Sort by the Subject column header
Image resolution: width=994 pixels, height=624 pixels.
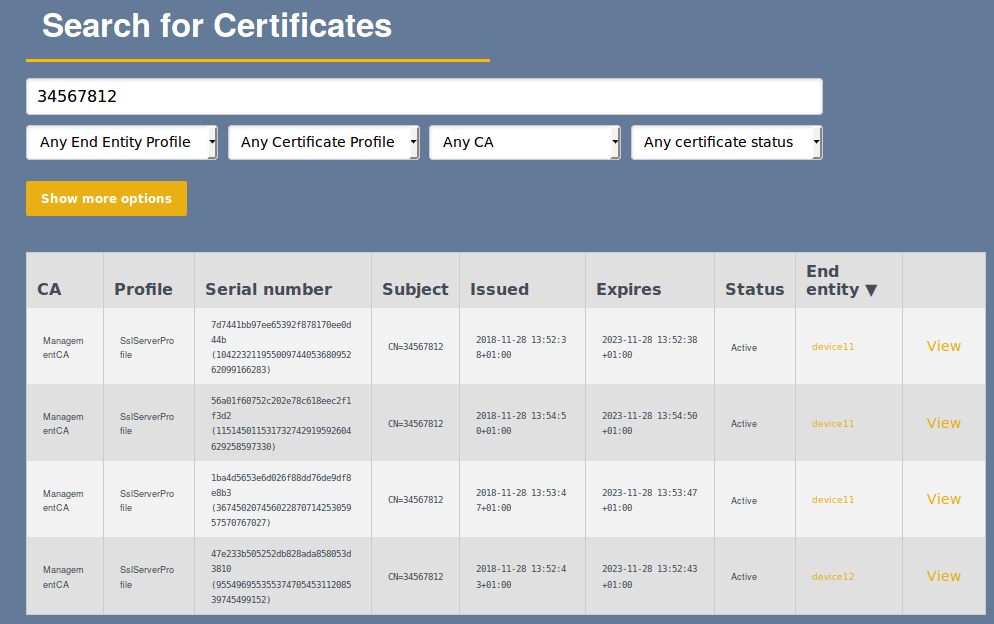click(x=415, y=289)
